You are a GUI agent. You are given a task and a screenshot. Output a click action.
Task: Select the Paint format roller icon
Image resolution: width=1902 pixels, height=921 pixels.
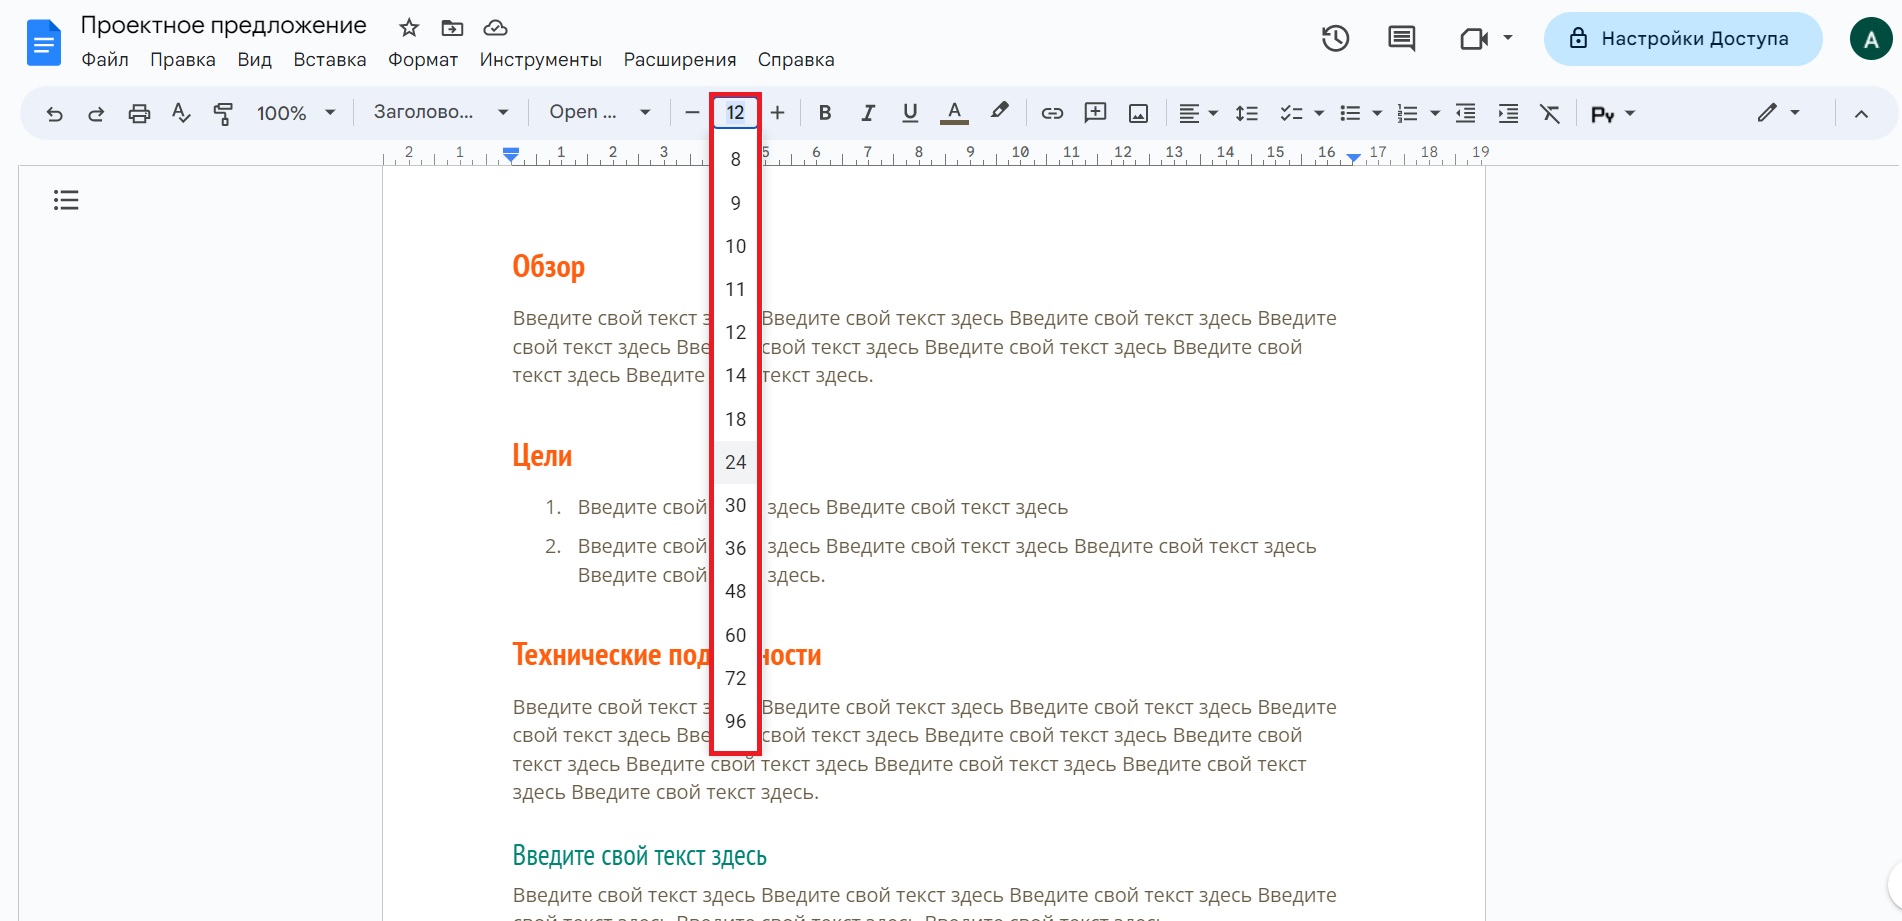[223, 114]
